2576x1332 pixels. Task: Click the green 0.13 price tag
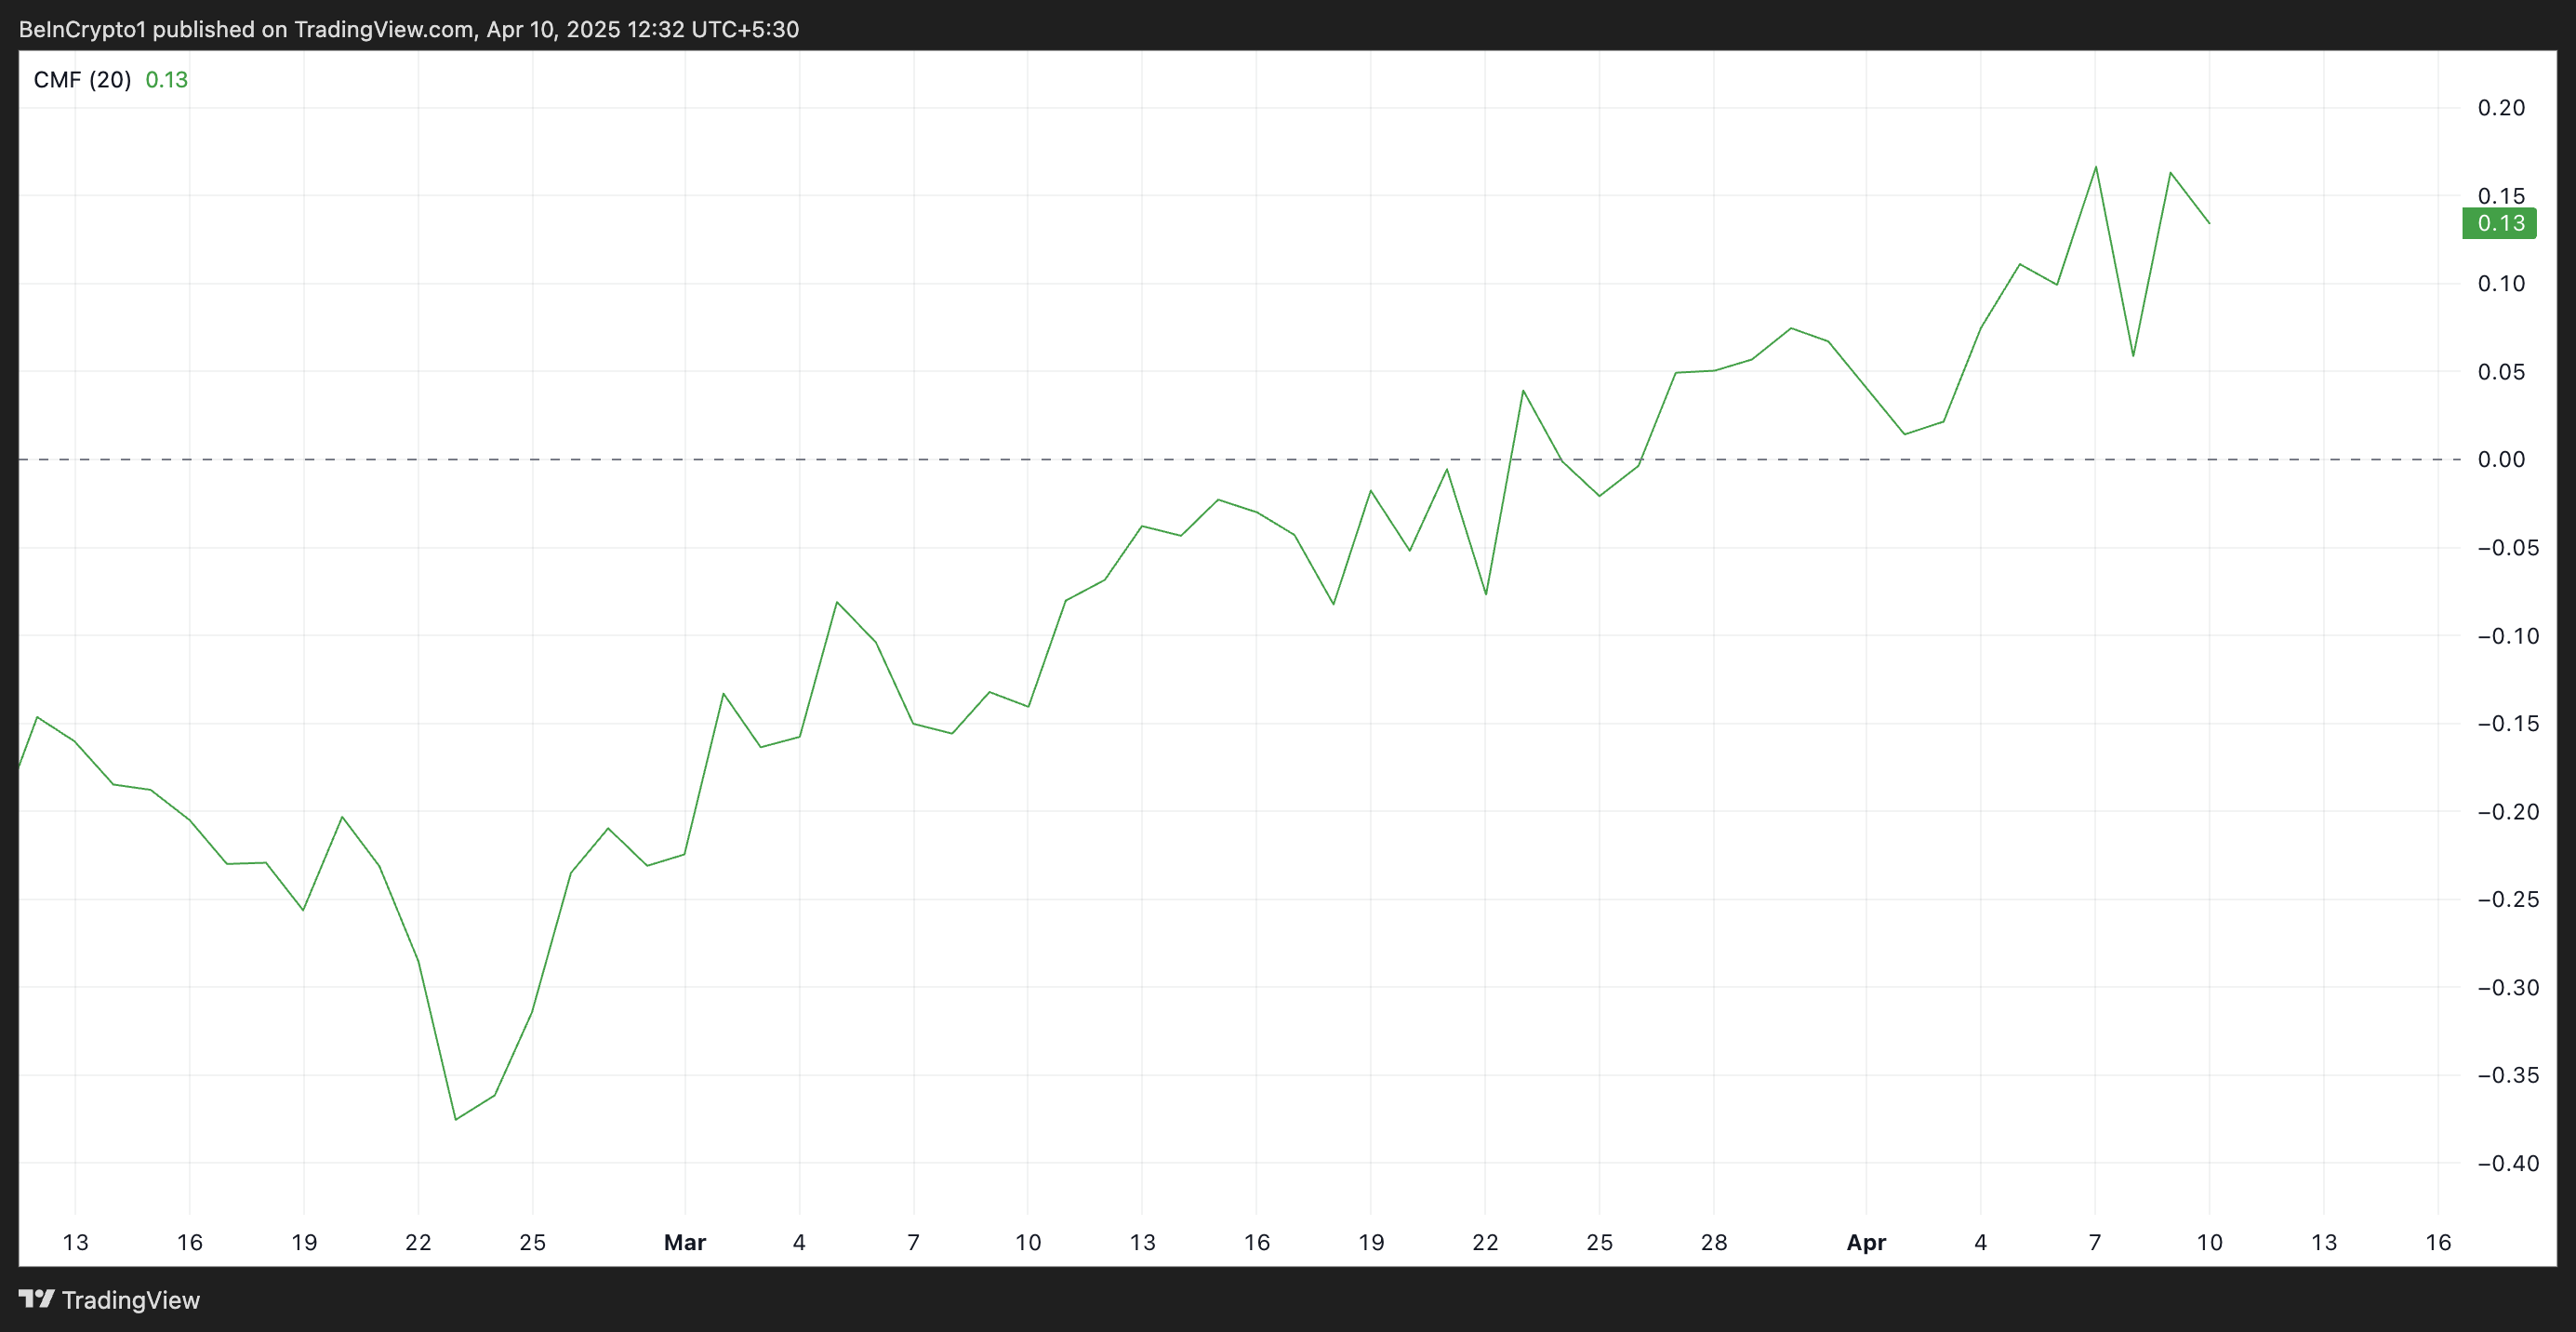click(2499, 223)
